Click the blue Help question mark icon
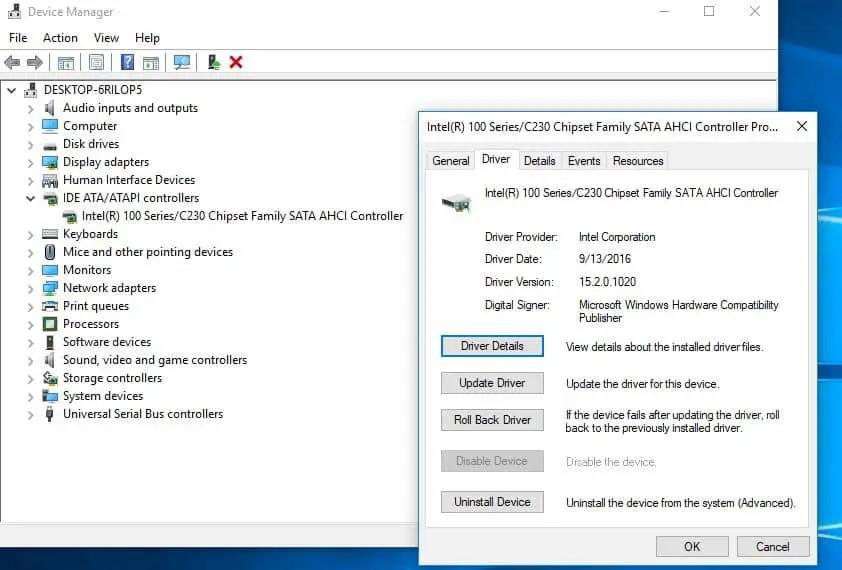Image resolution: width=842 pixels, height=570 pixels. coord(127,62)
